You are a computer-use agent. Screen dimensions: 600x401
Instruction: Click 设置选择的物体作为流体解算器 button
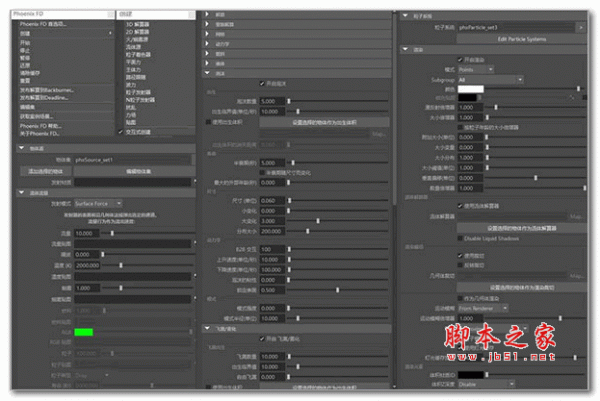(x=522, y=228)
